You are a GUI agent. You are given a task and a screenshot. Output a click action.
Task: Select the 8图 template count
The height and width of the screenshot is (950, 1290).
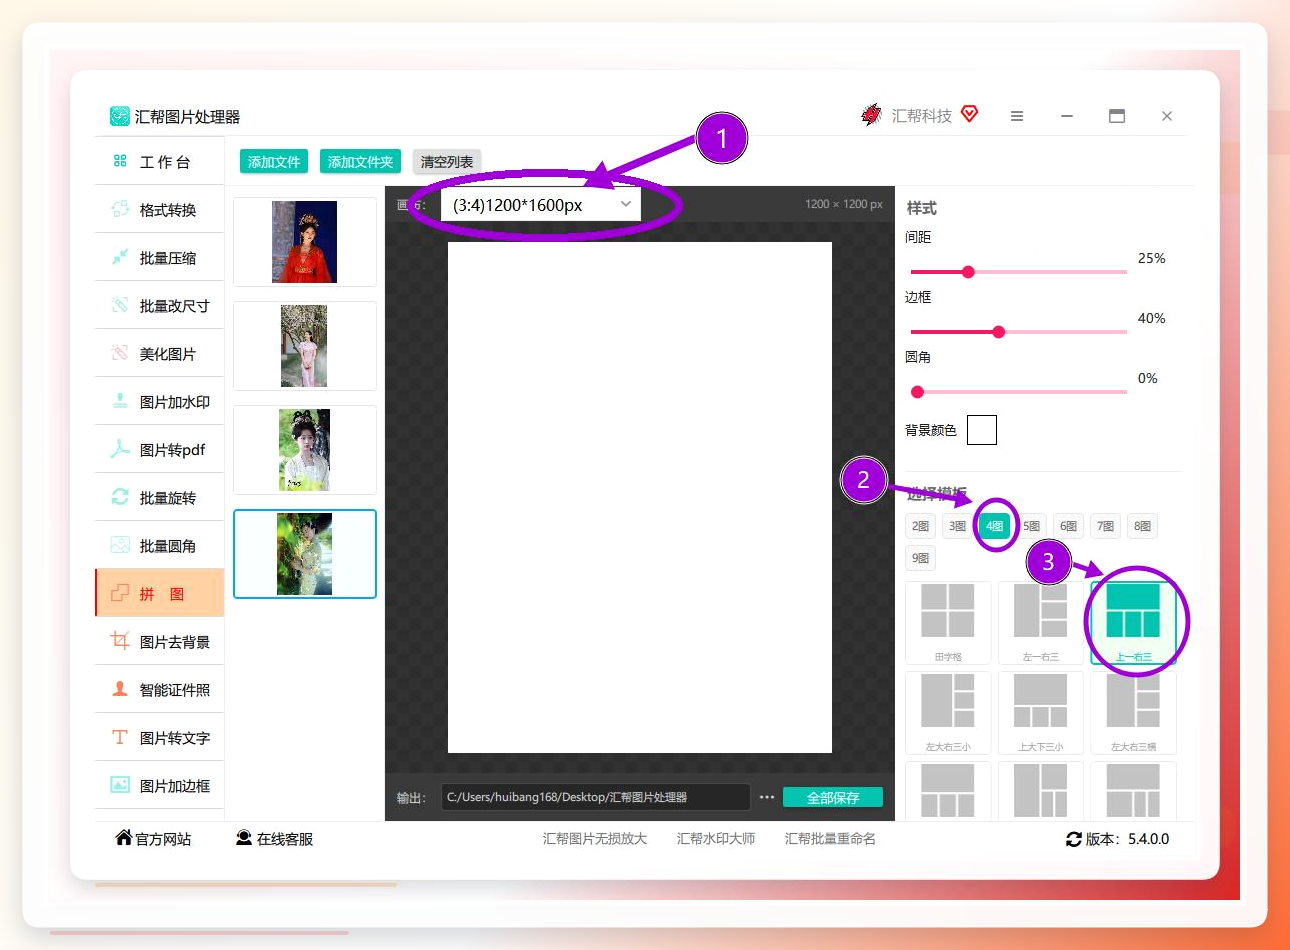(1142, 526)
